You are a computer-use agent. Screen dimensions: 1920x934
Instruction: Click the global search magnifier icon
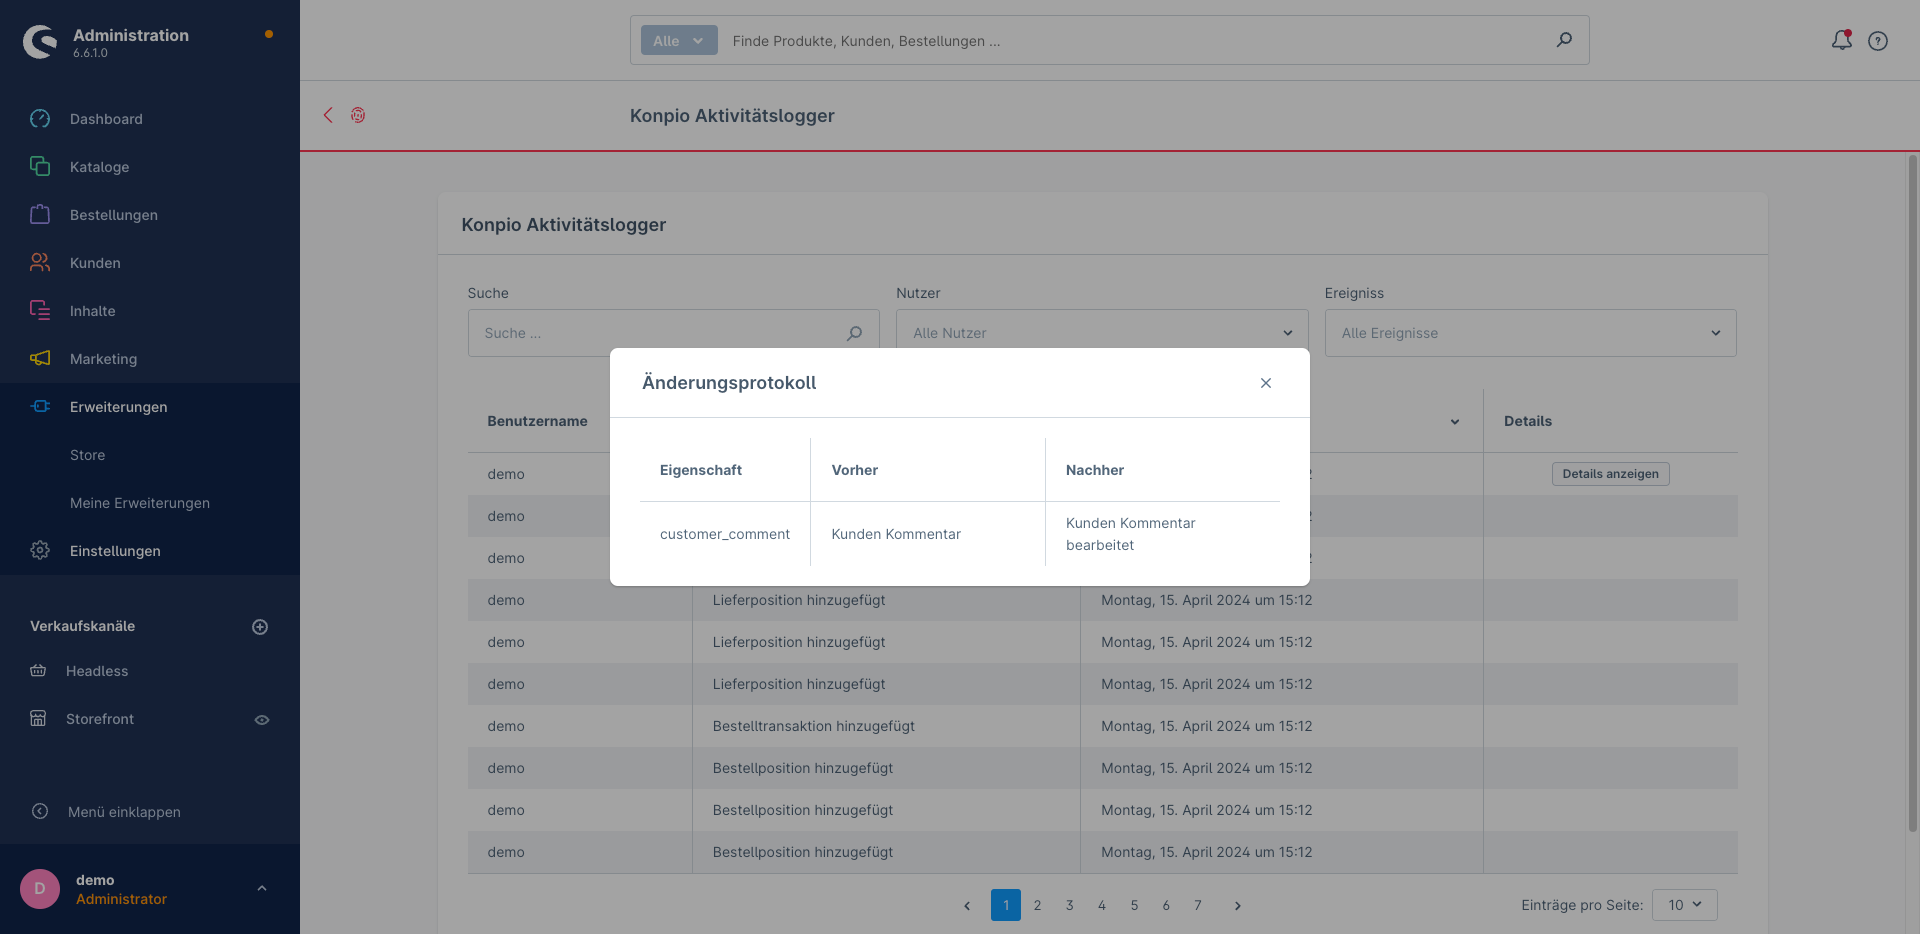click(x=1564, y=40)
